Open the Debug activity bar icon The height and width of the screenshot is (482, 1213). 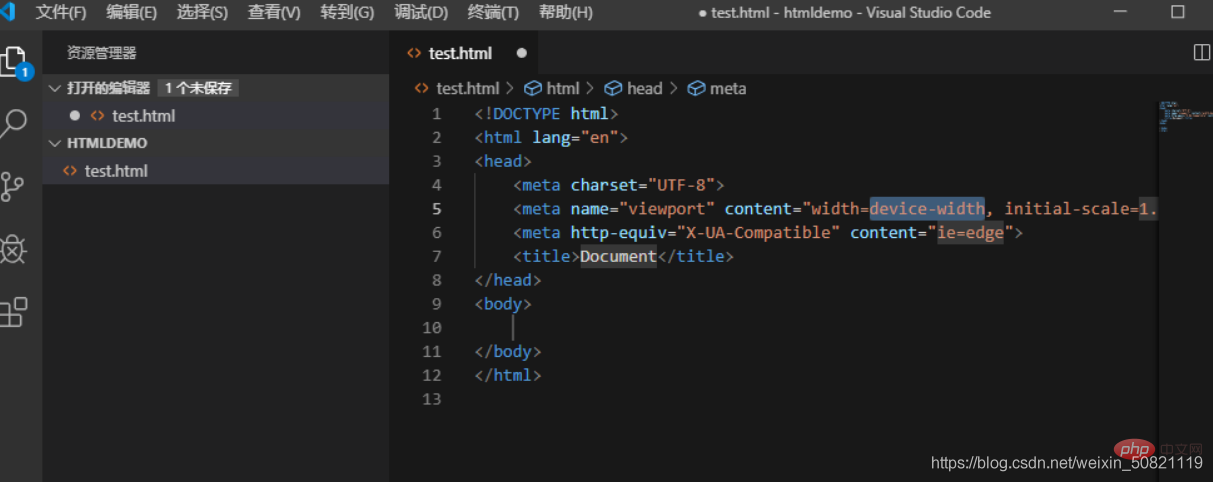12,249
